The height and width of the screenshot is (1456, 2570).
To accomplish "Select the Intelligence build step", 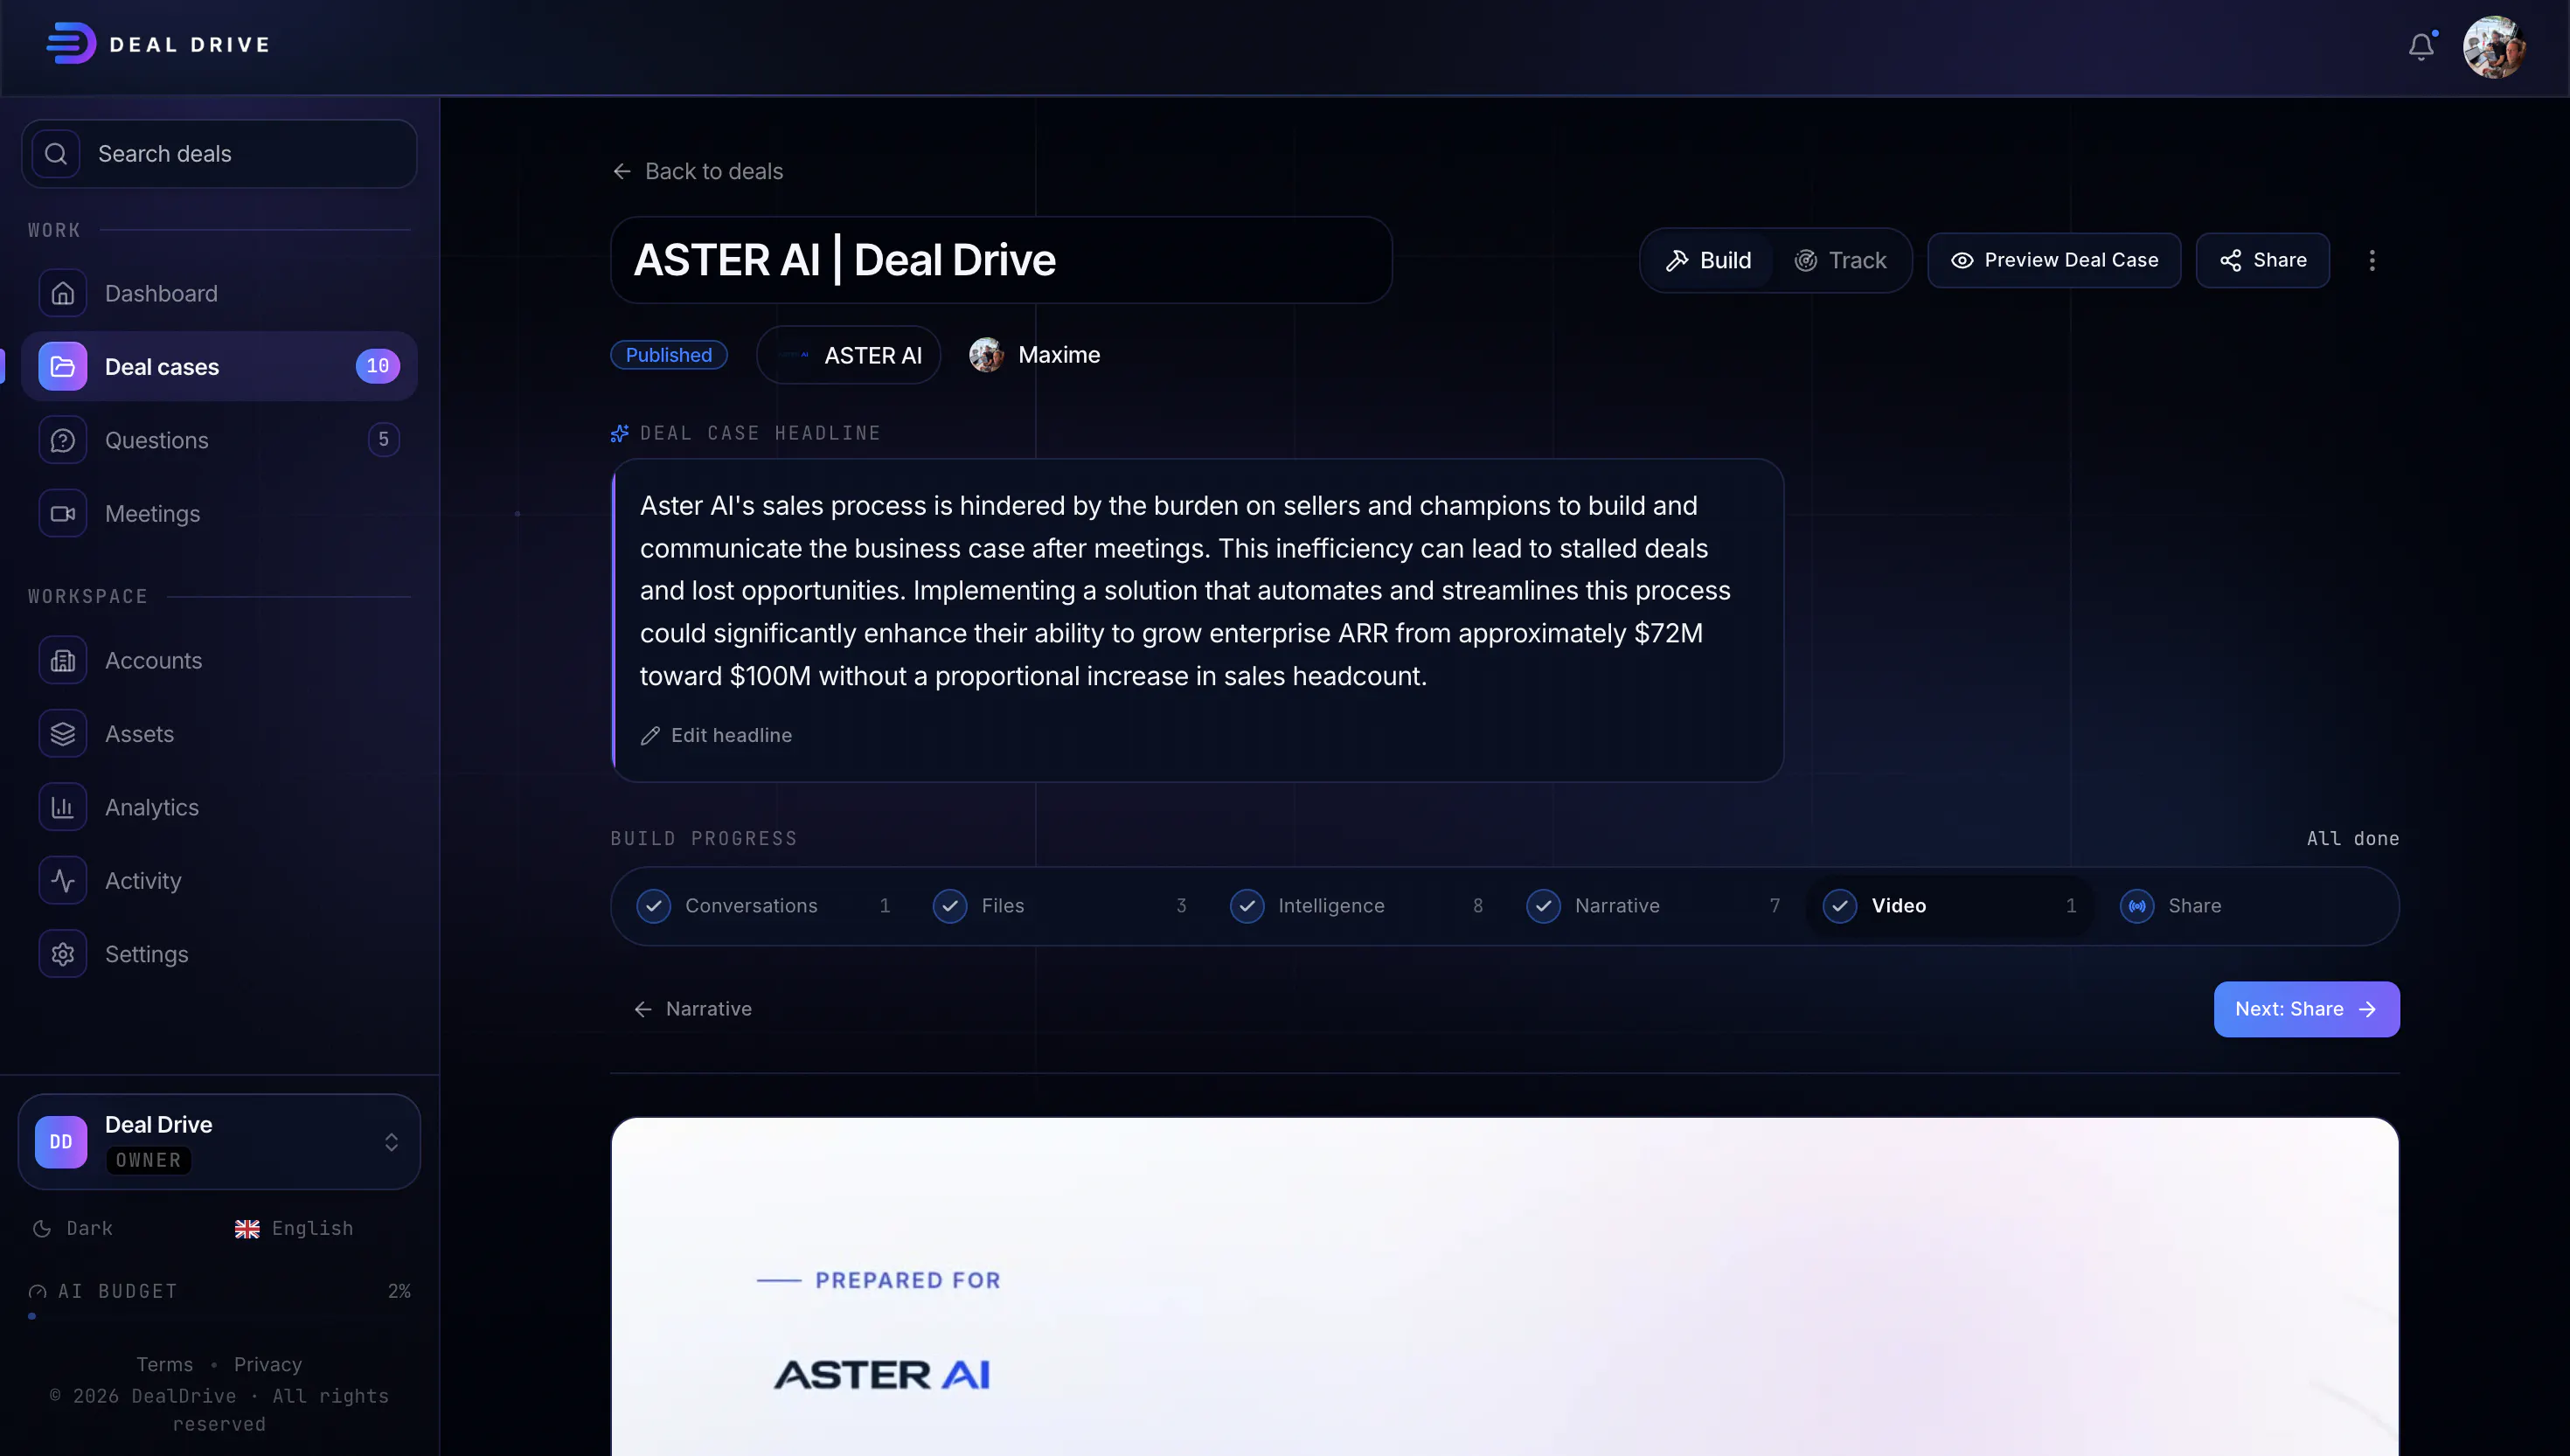I will [x=1356, y=906].
